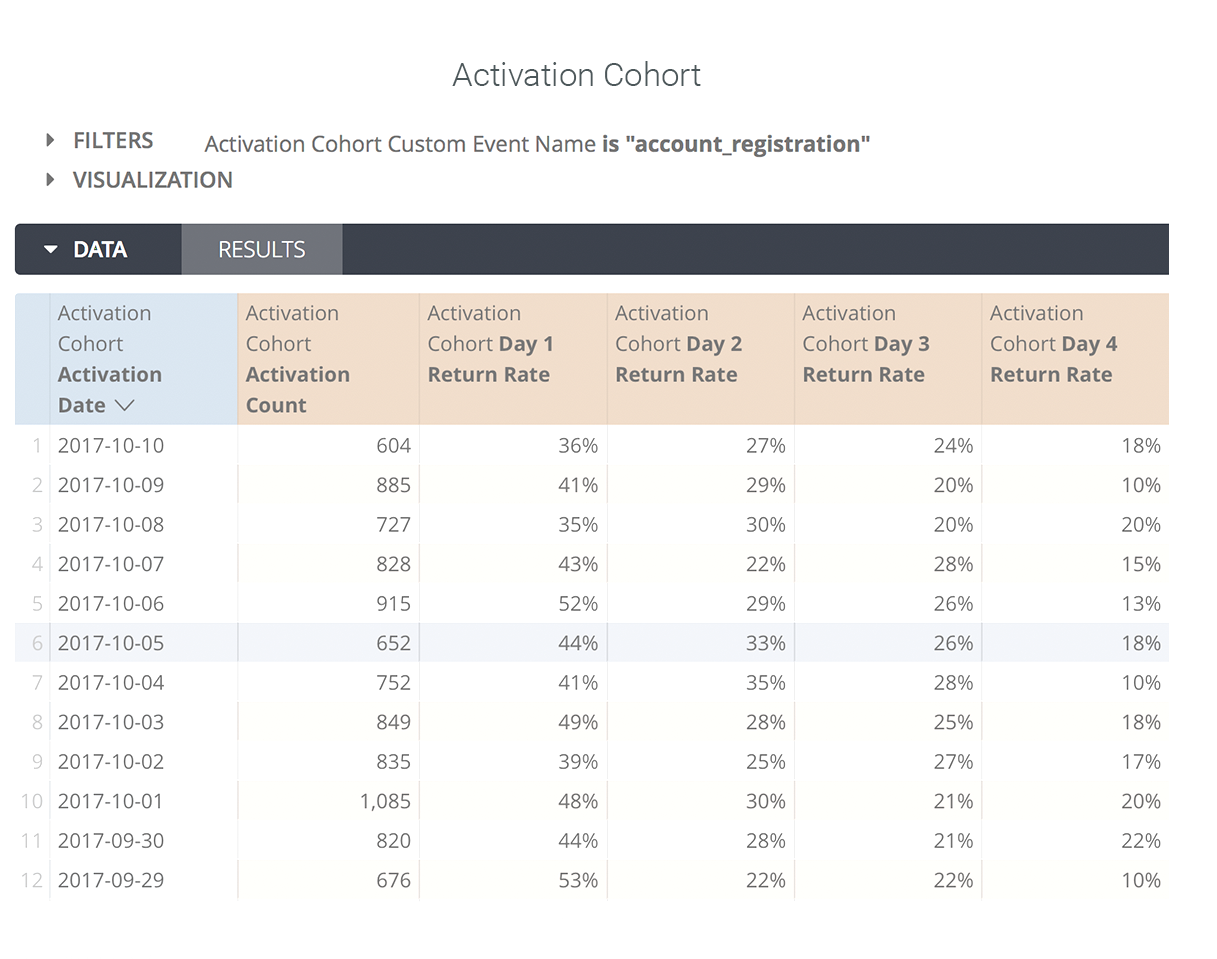Expand the VISUALIZATION section triangle
This screenshot has width=1217, height=959.
51,180
